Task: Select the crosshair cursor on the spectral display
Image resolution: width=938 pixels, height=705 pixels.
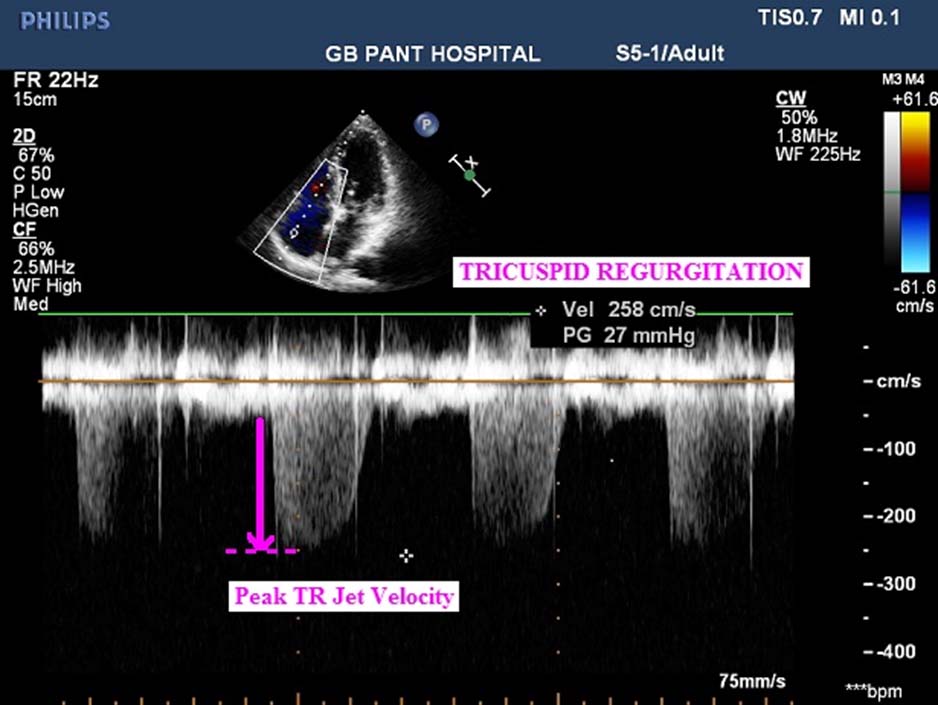Action: coord(407,556)
